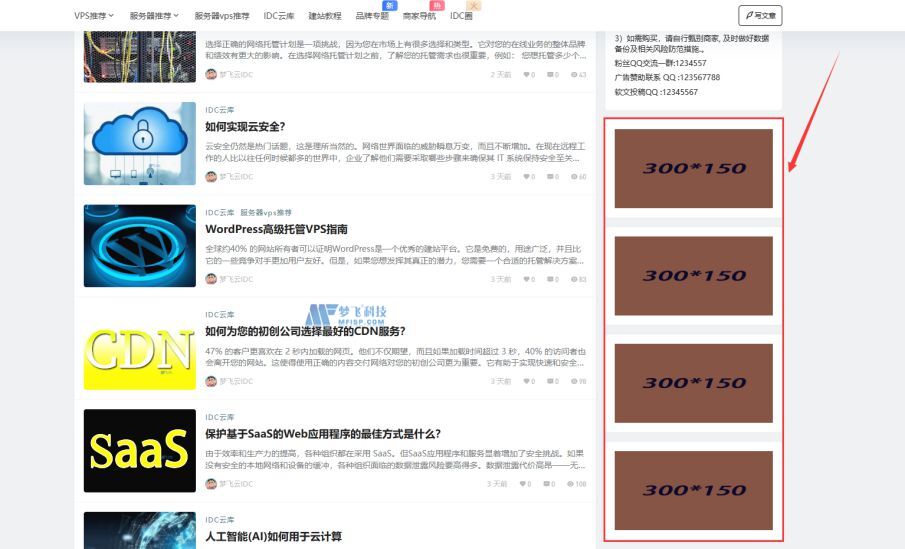Open the 品牌专题 nav menu item
Viewport: 905px width, 549px height.
click(x=372, y=16)
